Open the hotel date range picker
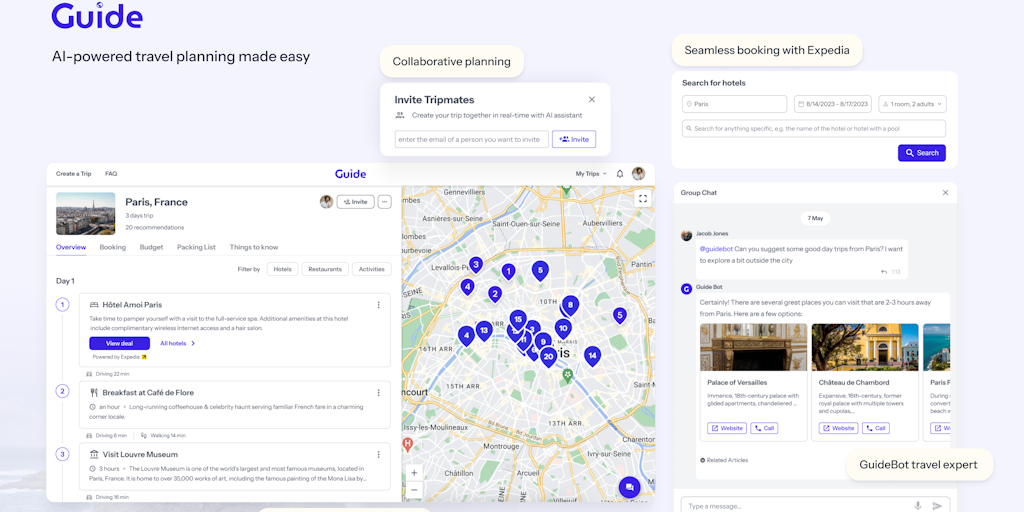 832,104
